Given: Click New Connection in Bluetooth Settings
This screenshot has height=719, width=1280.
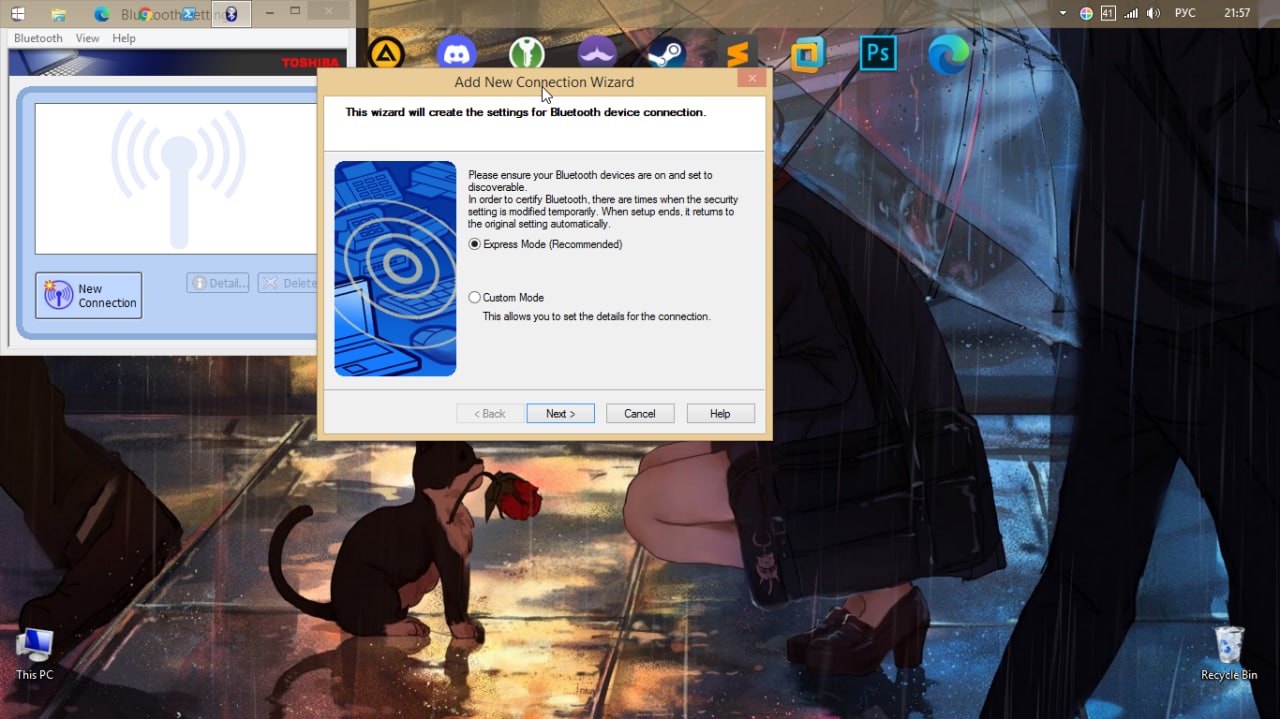Looking at the screenshot, I should [88, 295].
